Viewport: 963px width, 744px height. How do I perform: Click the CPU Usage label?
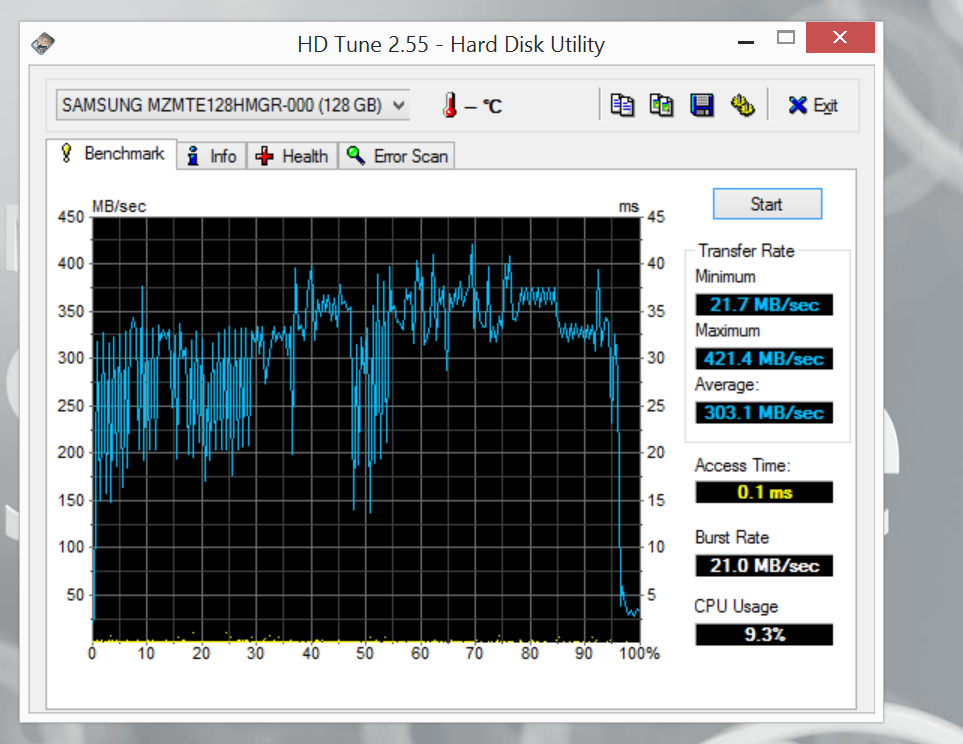click(x=736, y=606)
